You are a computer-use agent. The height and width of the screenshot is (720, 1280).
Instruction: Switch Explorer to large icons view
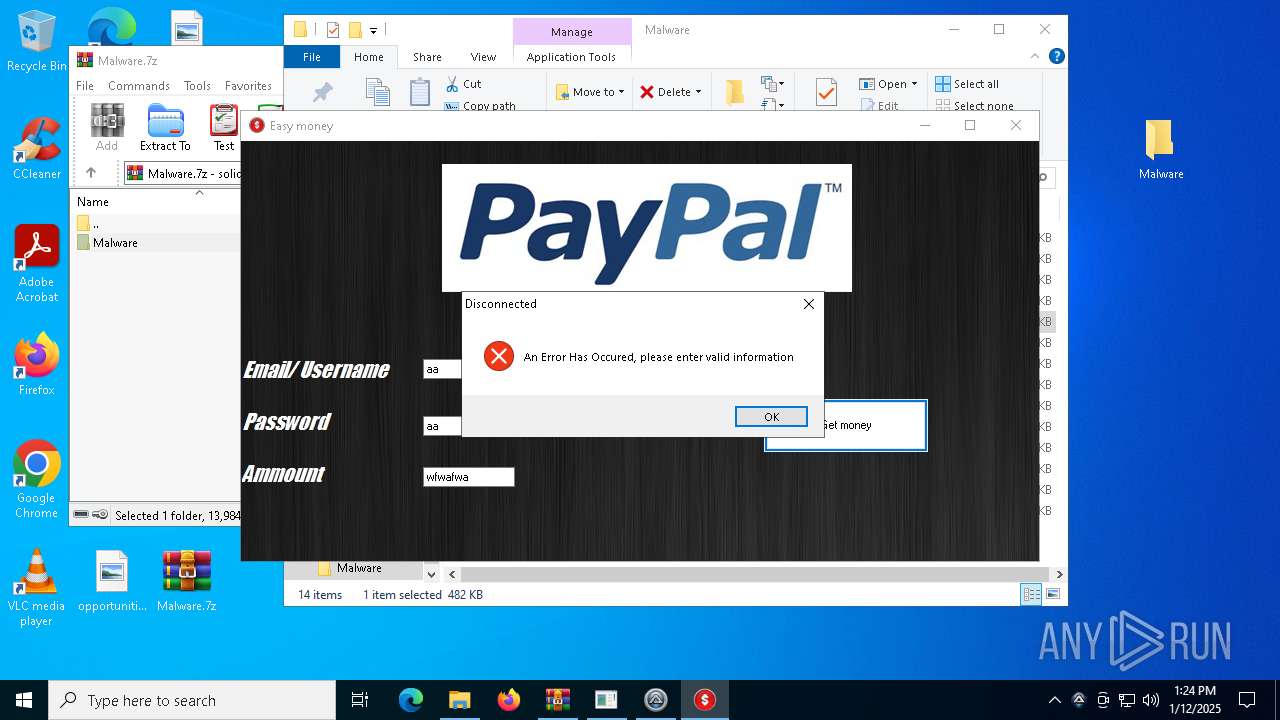click(x=1052, y=594)
